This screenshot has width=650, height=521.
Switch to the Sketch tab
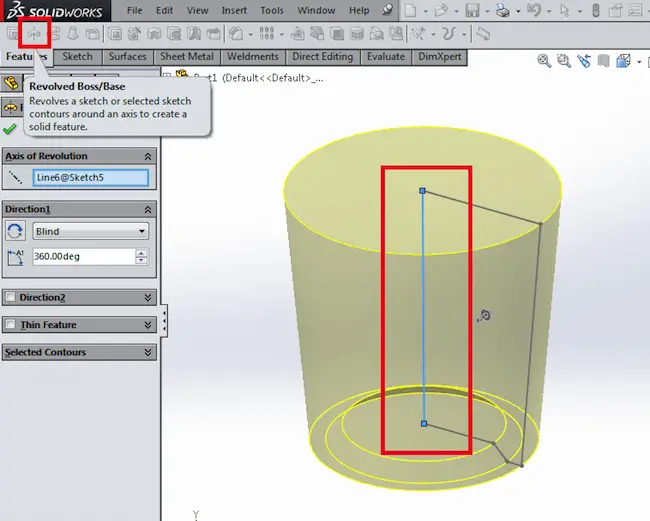click(x=78, y=57)
